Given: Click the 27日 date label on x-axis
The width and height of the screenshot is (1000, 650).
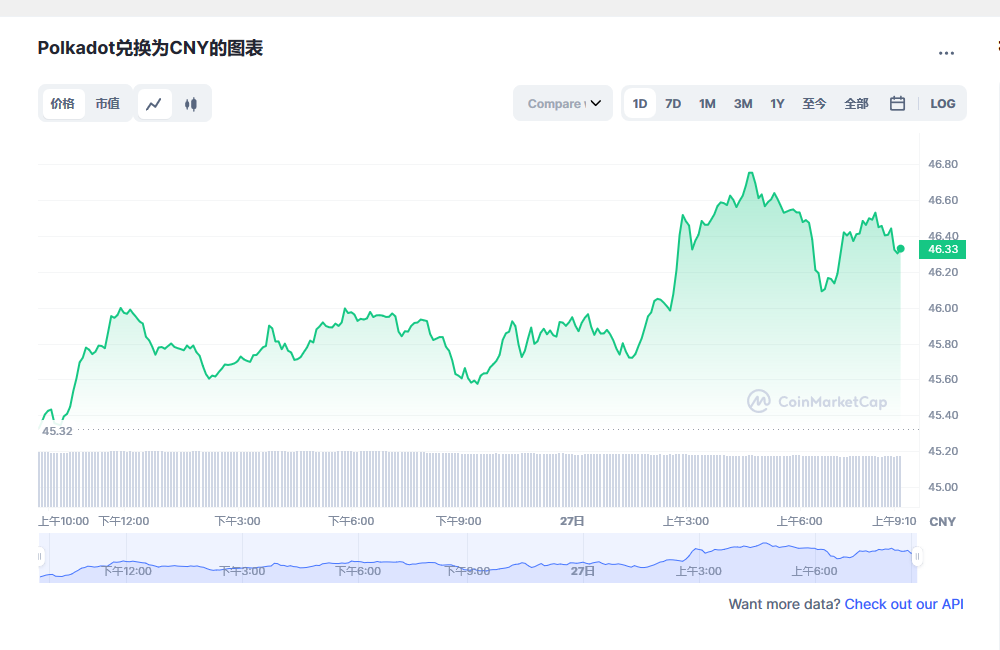Looking at the screenshot, I should [572, 521].
